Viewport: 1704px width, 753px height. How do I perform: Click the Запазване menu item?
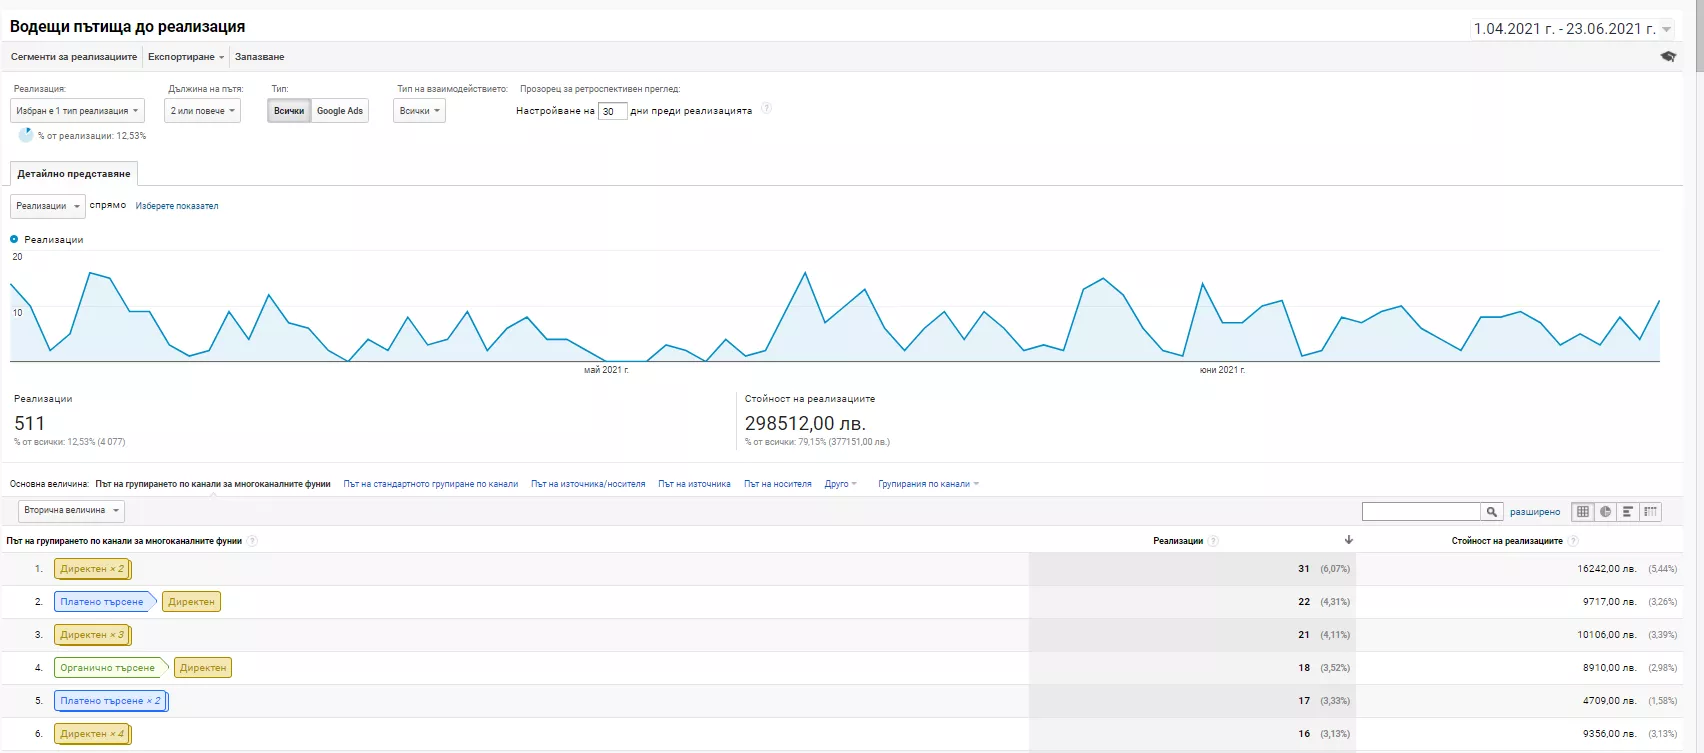(260, 57)
